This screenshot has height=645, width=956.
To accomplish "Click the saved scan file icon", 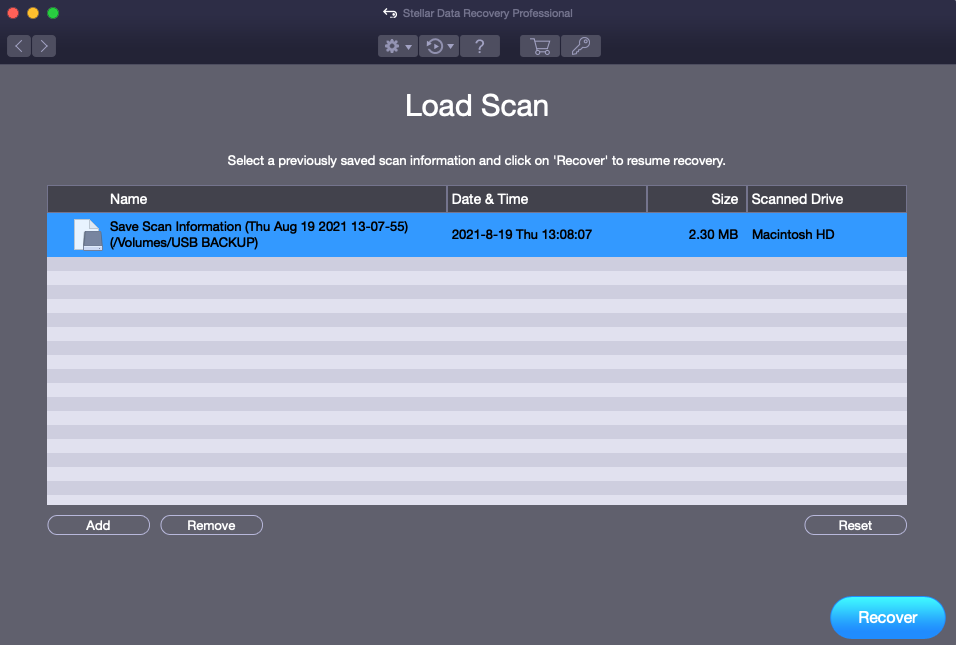I will coord(87,235).
